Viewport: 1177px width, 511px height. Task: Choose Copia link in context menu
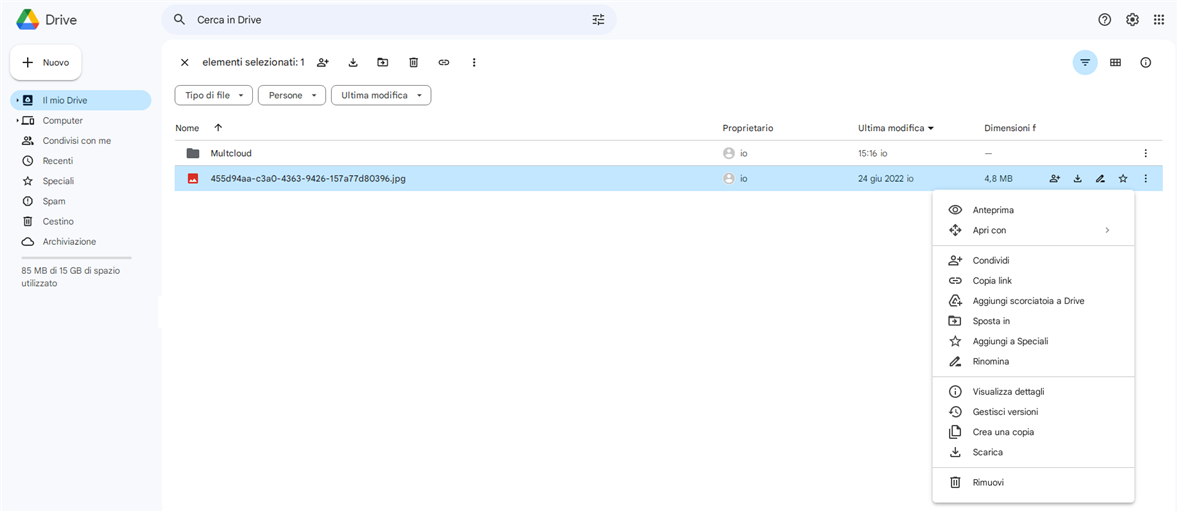click(x=1033, y=281)
